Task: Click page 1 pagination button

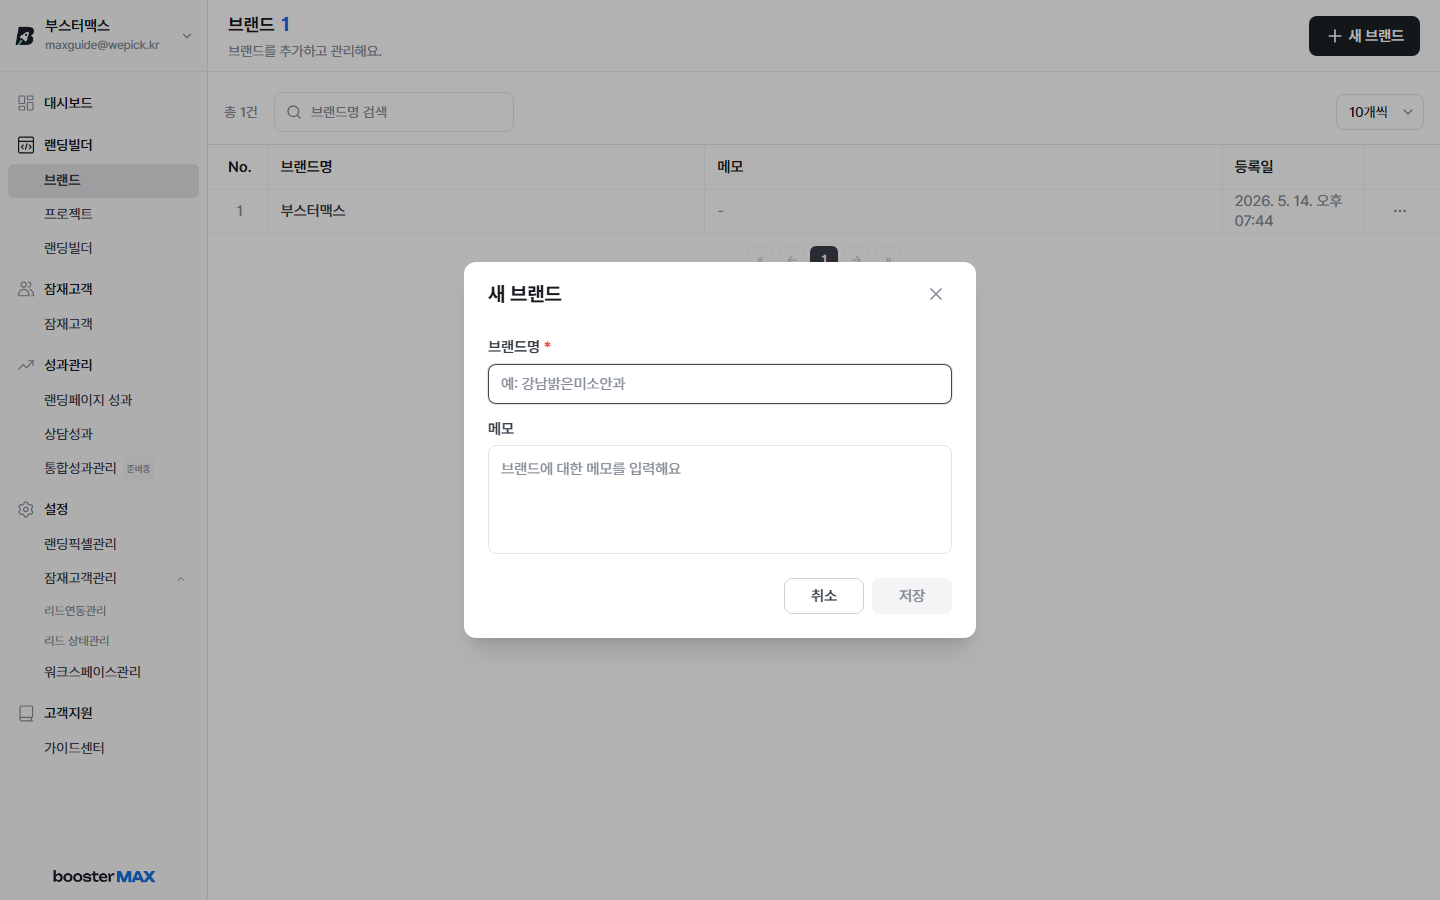Action: click(x=824, y=260)
